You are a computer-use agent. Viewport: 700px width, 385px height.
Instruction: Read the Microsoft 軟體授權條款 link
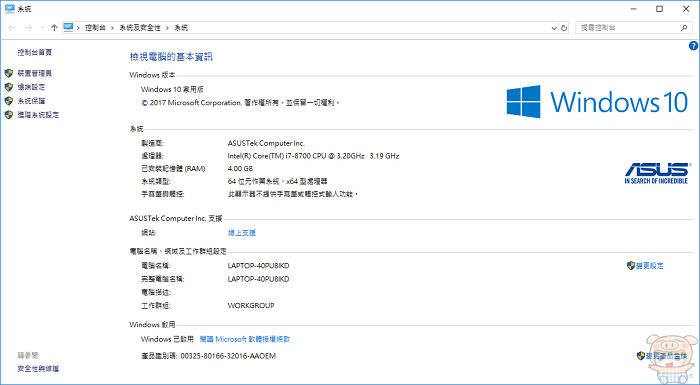tap(245, 339)
